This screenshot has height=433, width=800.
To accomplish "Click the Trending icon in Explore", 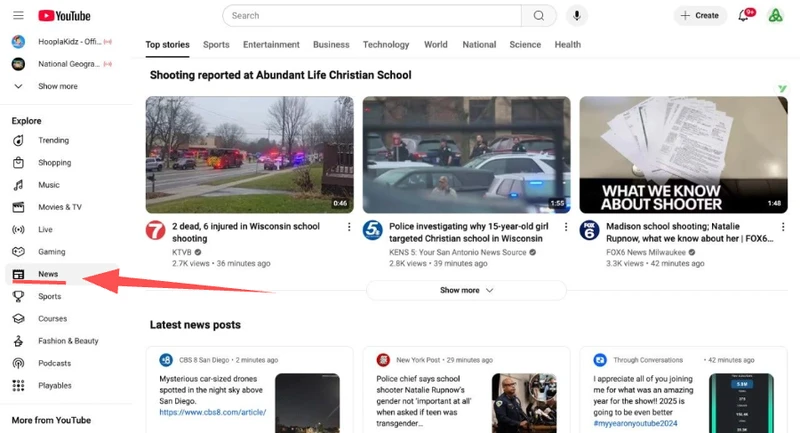I will coord(18,140).
